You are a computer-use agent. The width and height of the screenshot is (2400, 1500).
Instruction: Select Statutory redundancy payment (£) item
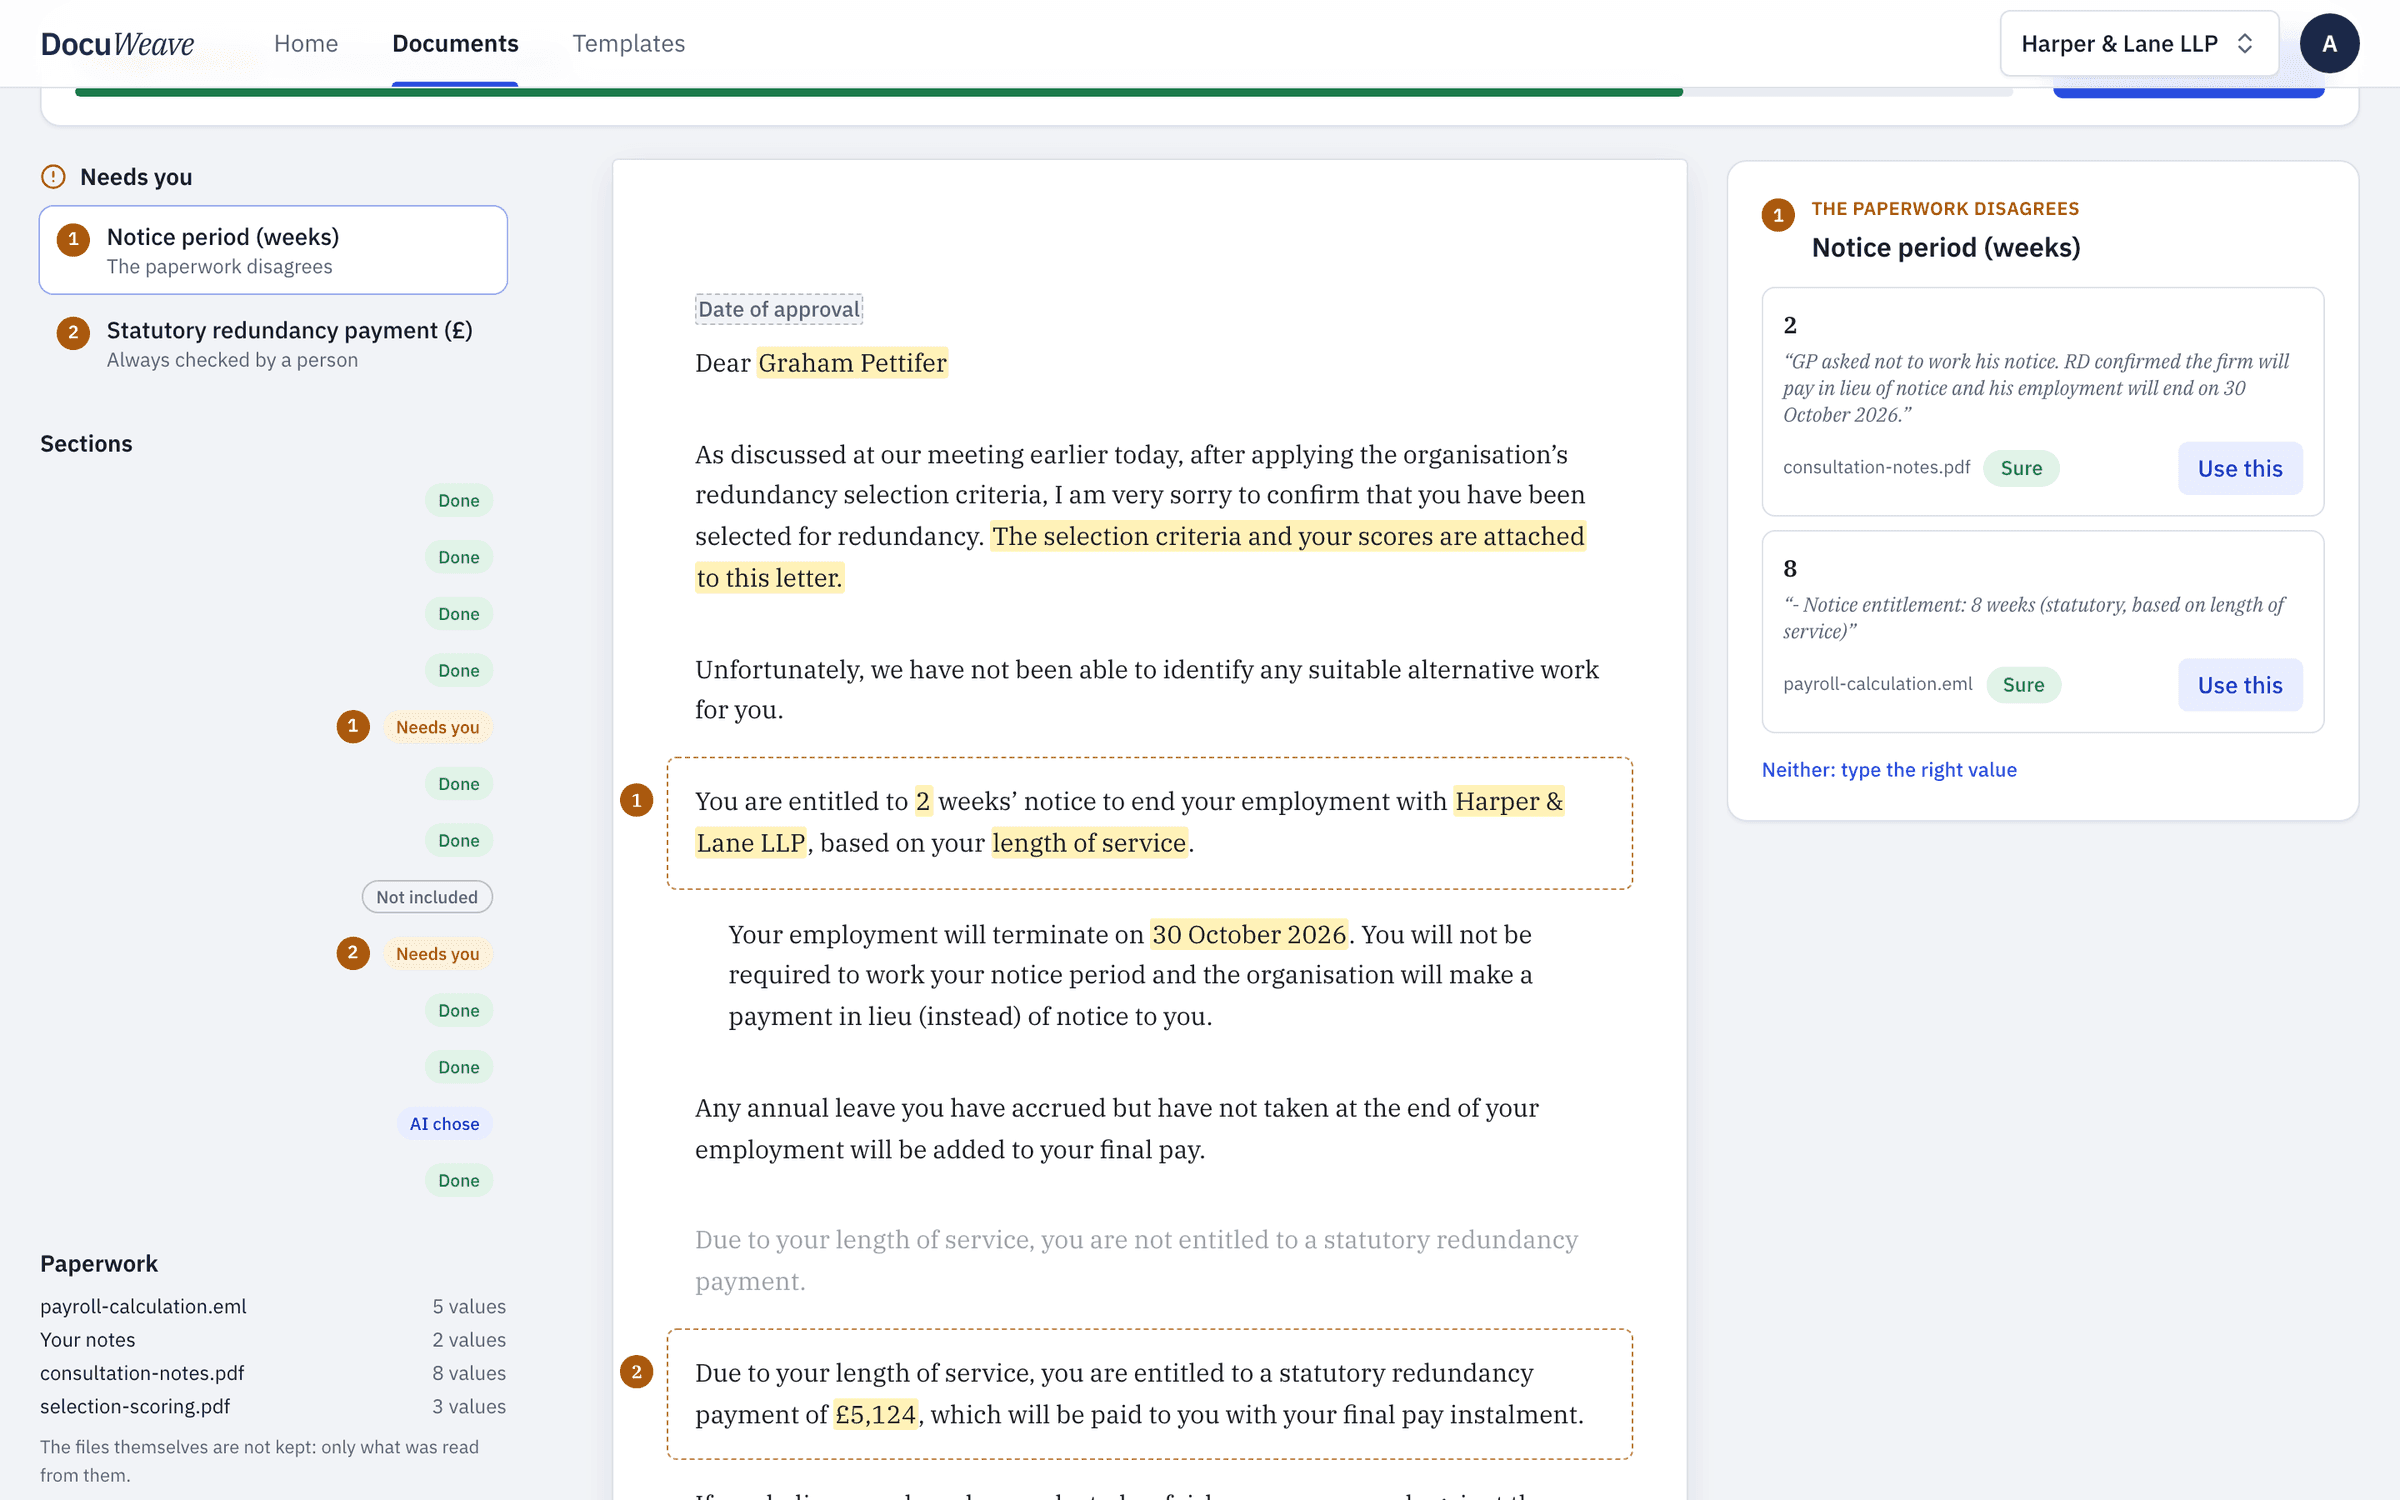[273, 343]
